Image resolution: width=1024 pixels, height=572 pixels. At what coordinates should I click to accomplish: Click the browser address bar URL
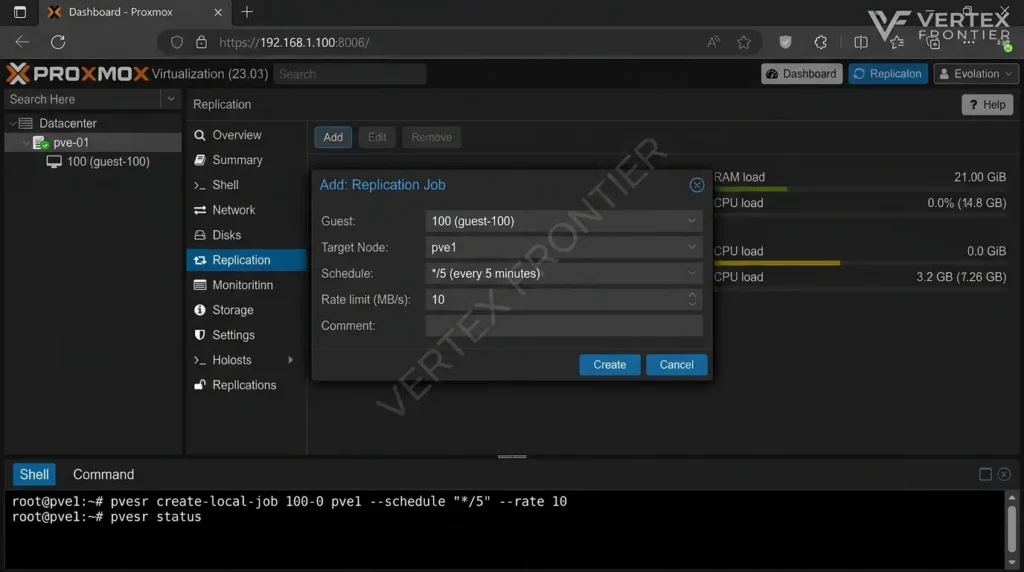[x=295, y=42]
